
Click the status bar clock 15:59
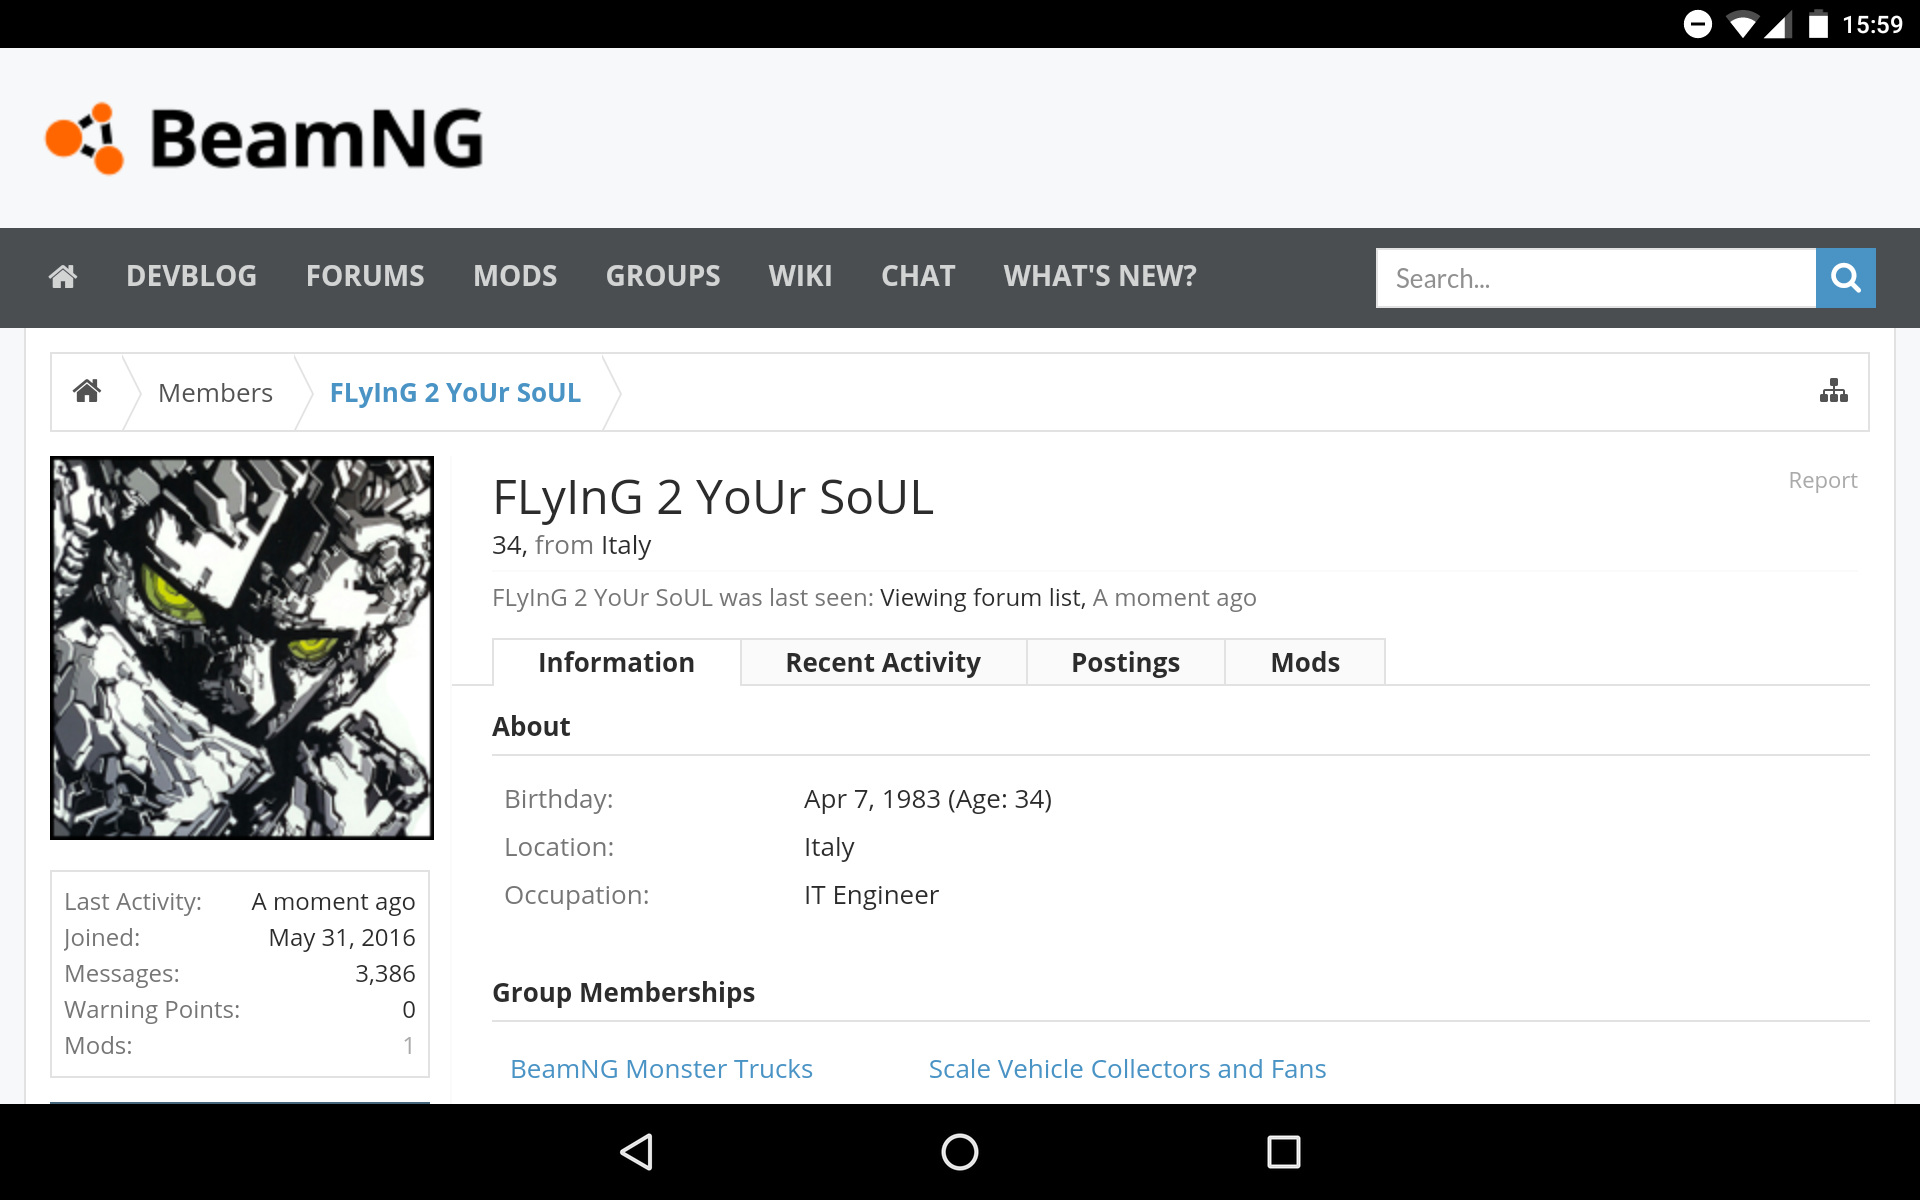[x=1872, y=24]
